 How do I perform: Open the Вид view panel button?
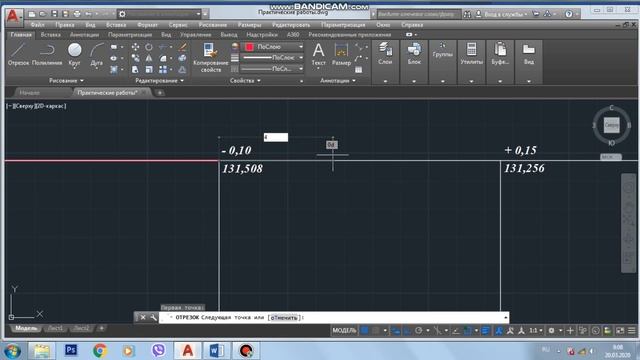point(529,53)
